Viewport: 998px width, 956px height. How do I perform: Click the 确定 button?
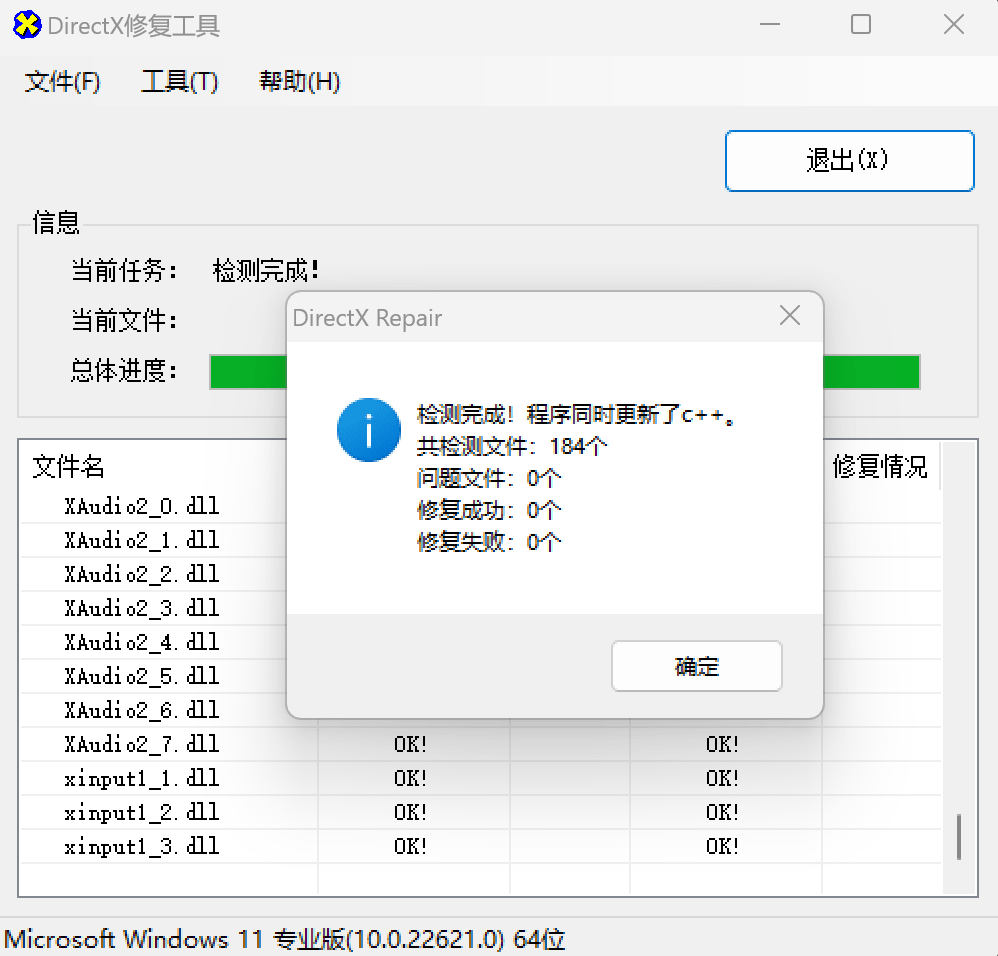pos(696,666)
